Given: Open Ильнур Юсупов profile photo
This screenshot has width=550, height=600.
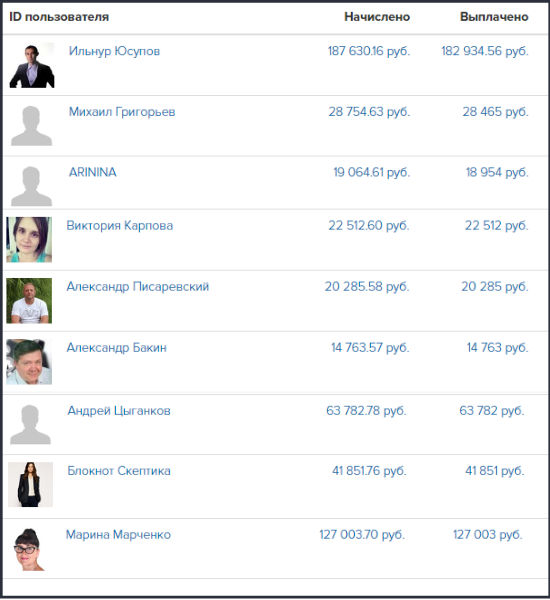Looking at the screenshot, I should coord(32,65).
